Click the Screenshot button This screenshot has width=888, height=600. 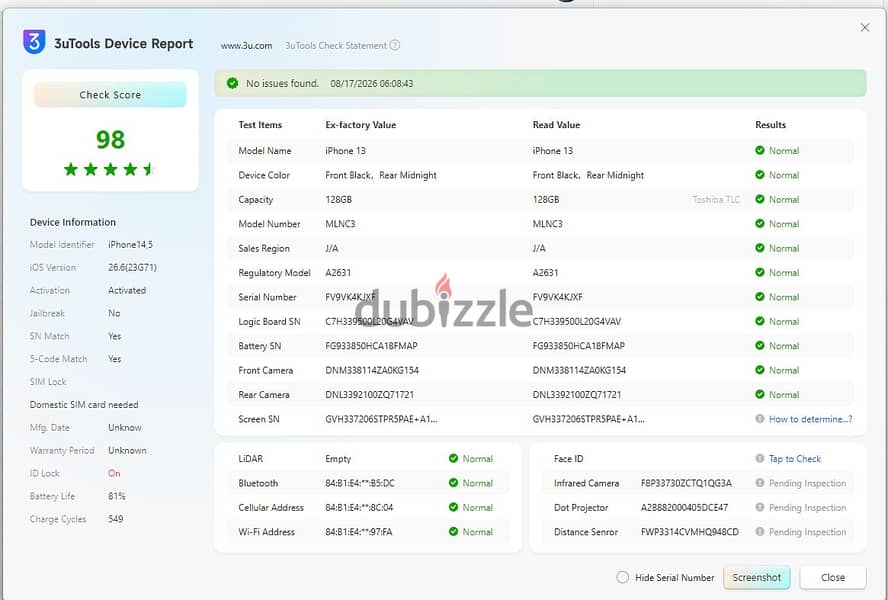(757, 577)
